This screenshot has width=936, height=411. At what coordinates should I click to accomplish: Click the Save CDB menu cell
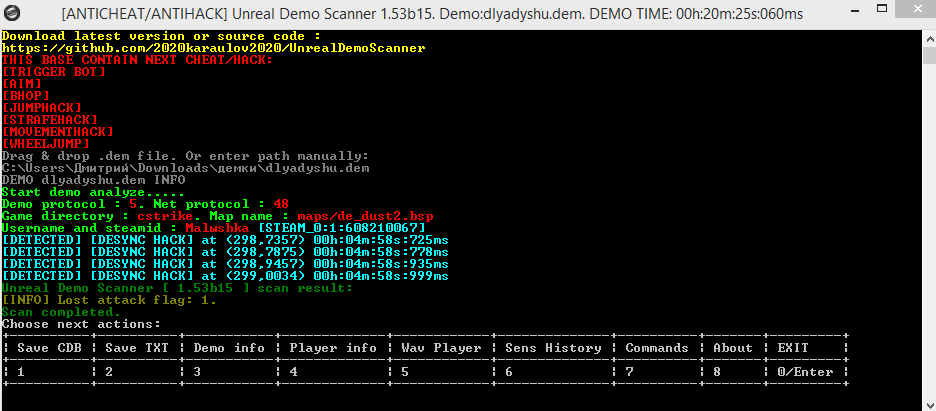click(x=49, y=348)
